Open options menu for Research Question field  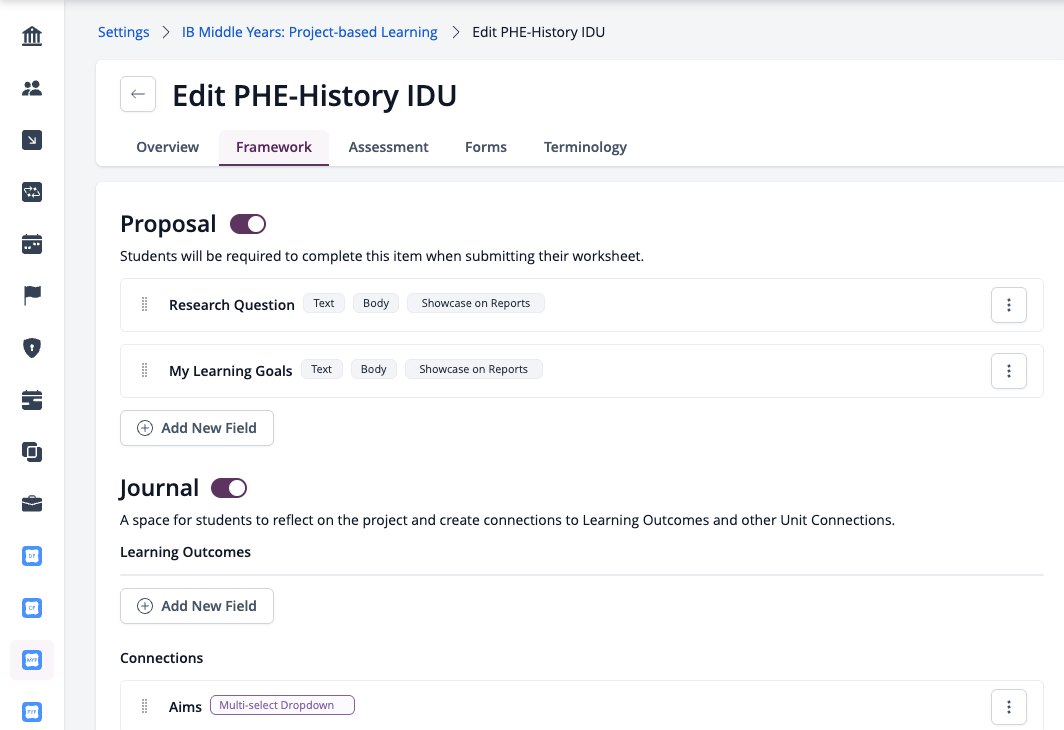[1008, 305]
